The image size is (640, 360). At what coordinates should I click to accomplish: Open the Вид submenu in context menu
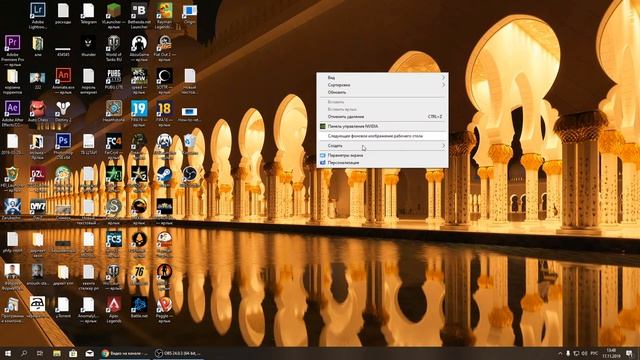382,78
